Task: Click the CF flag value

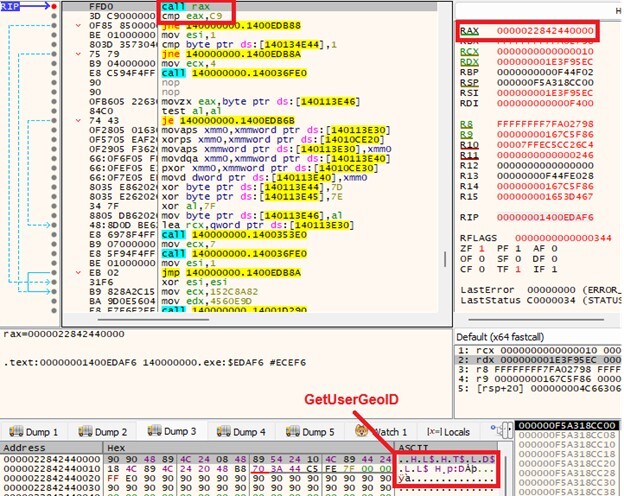Action: [x=482, y=269]
